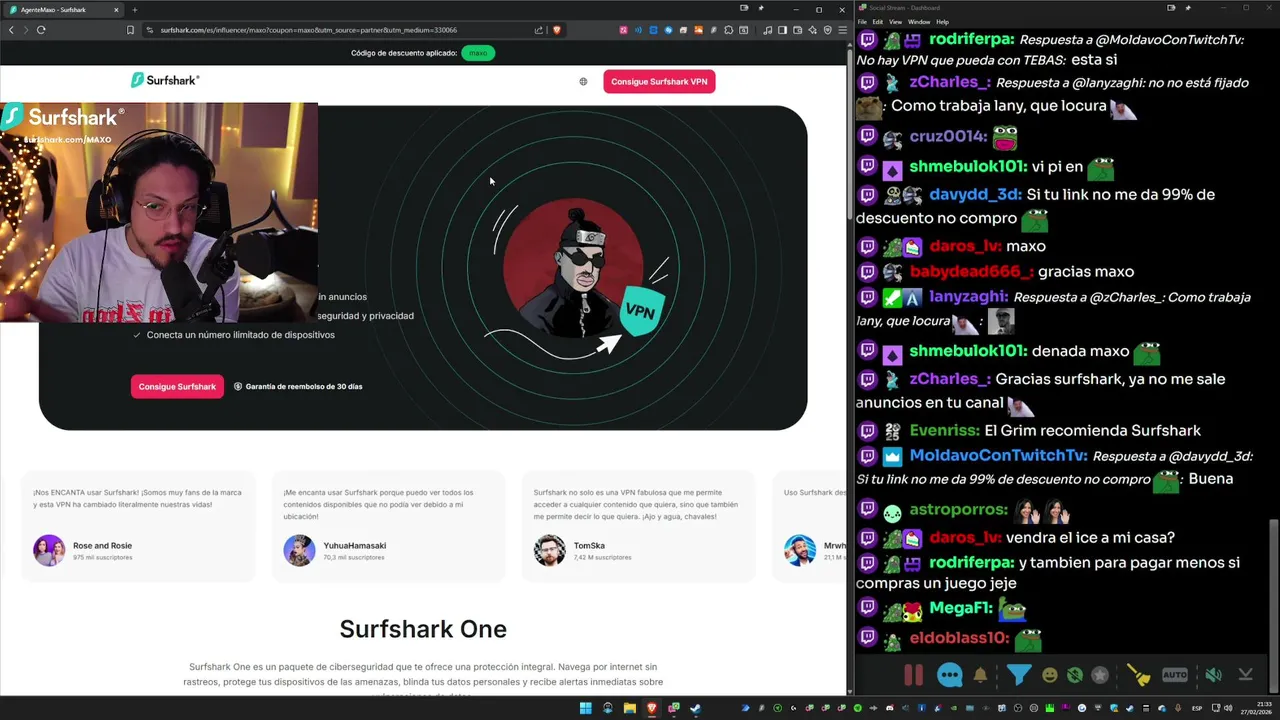Open File menu in Social Stream window

pos(863,21)
